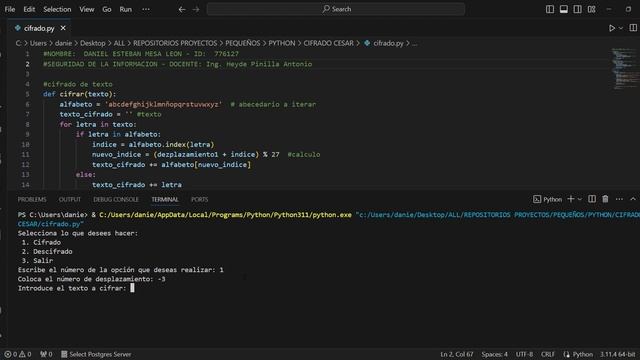Create new terminal with plus icon
Screen dimensions: 640x360
tap(571, 199)
